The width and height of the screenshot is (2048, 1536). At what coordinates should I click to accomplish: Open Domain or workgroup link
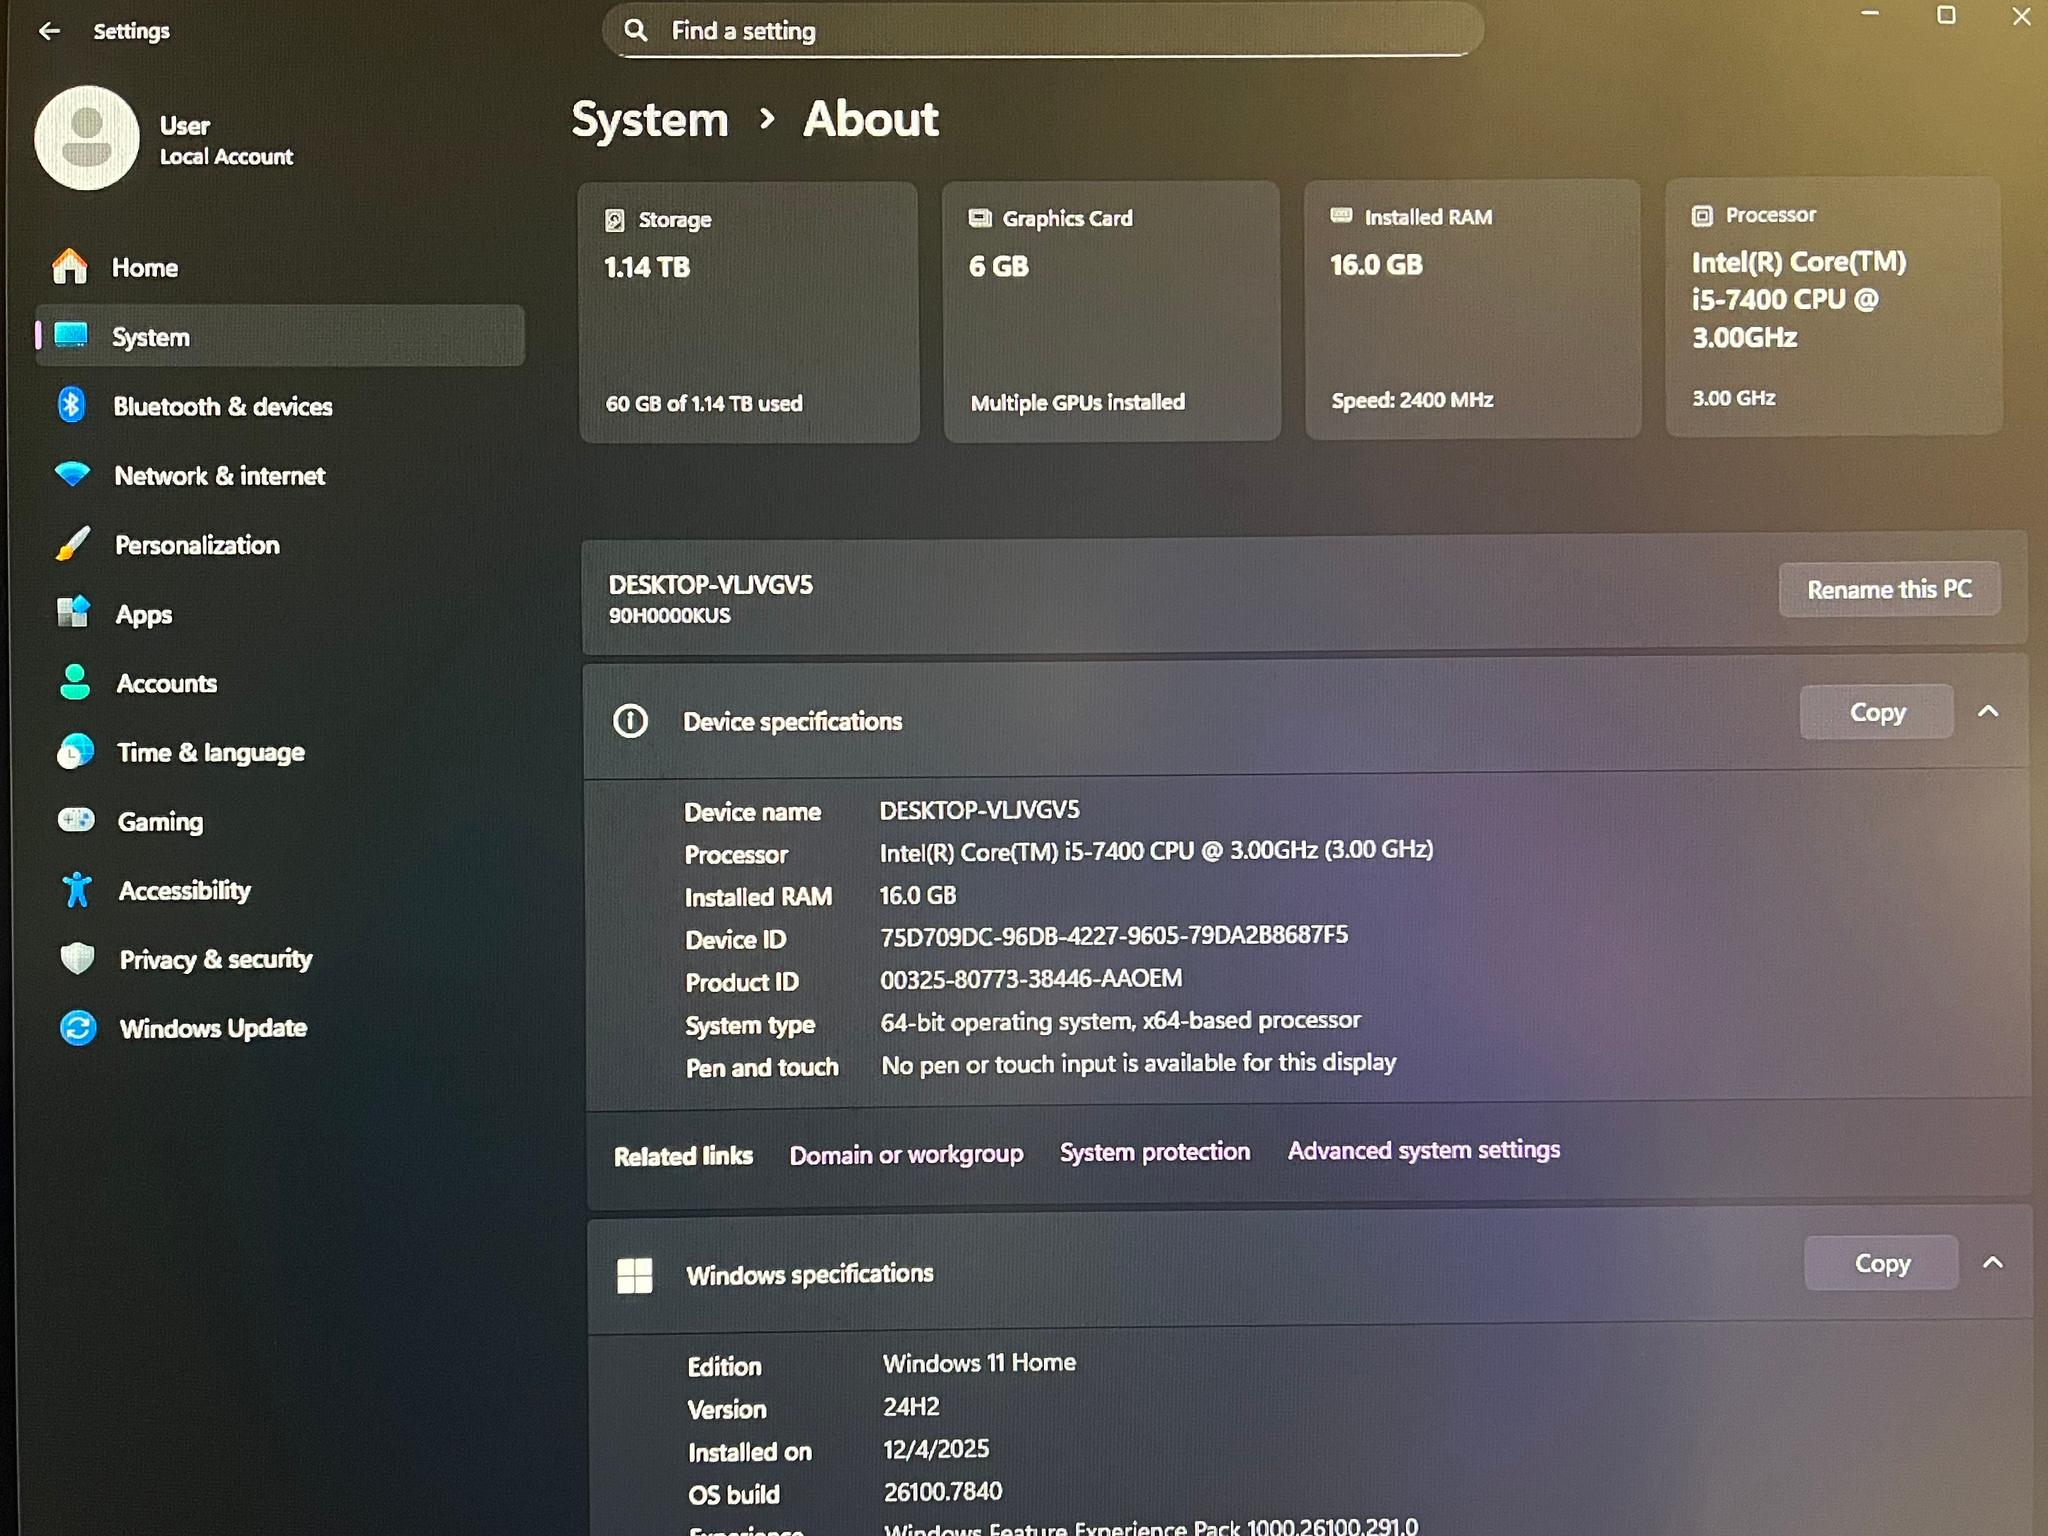(x=906, y=1154)
